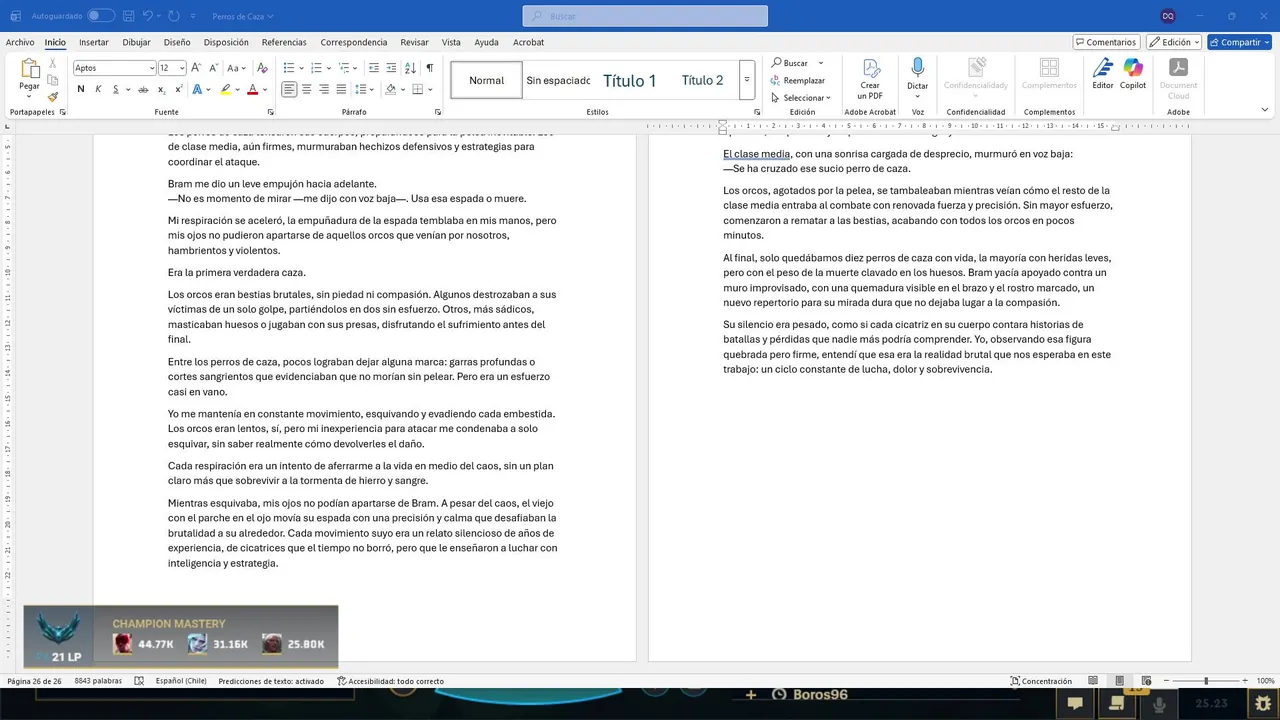The height and width of the screenshot is (720, 1280).
Task: Open the Archivo menu
Action: [x=20, y=42]
